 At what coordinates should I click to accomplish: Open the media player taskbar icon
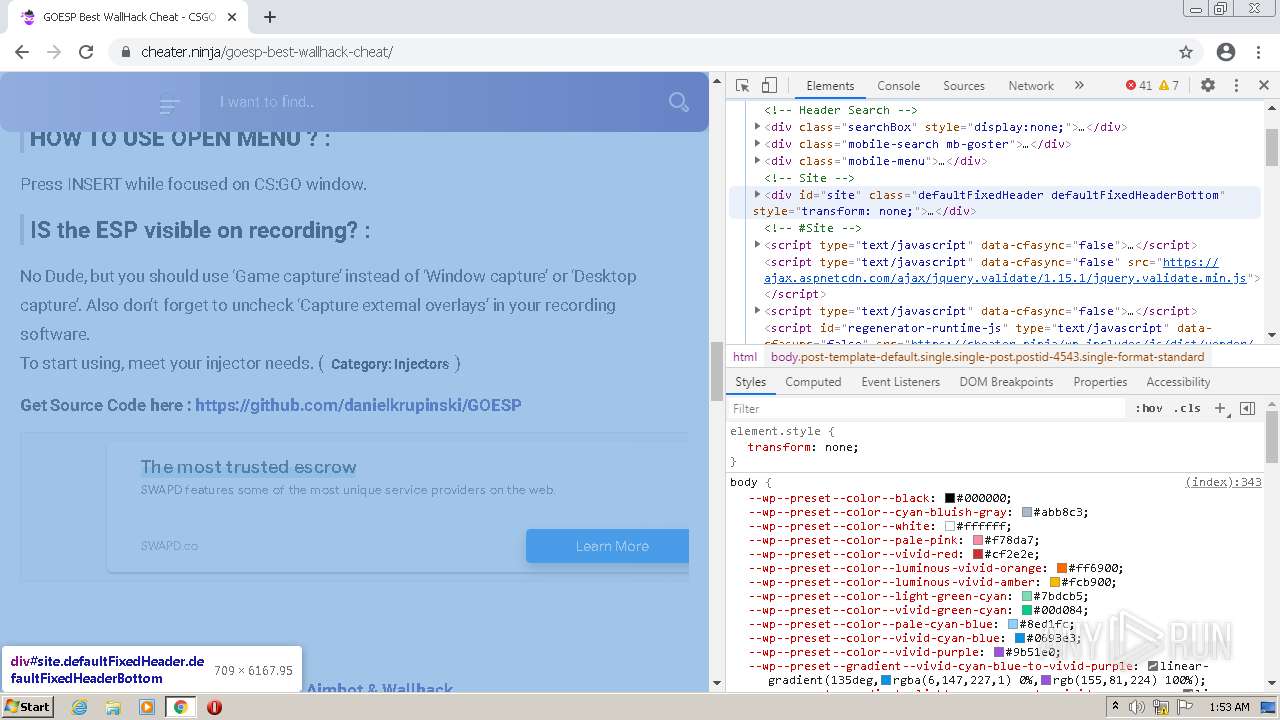[x=147, y=707]
